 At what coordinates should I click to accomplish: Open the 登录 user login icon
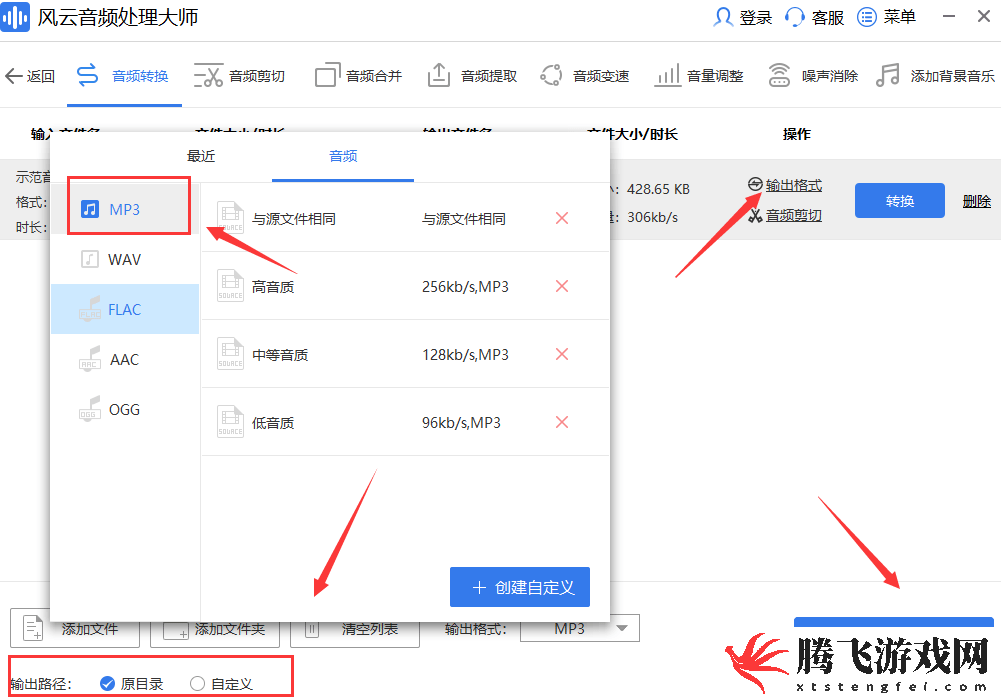[x=723, y=17]
